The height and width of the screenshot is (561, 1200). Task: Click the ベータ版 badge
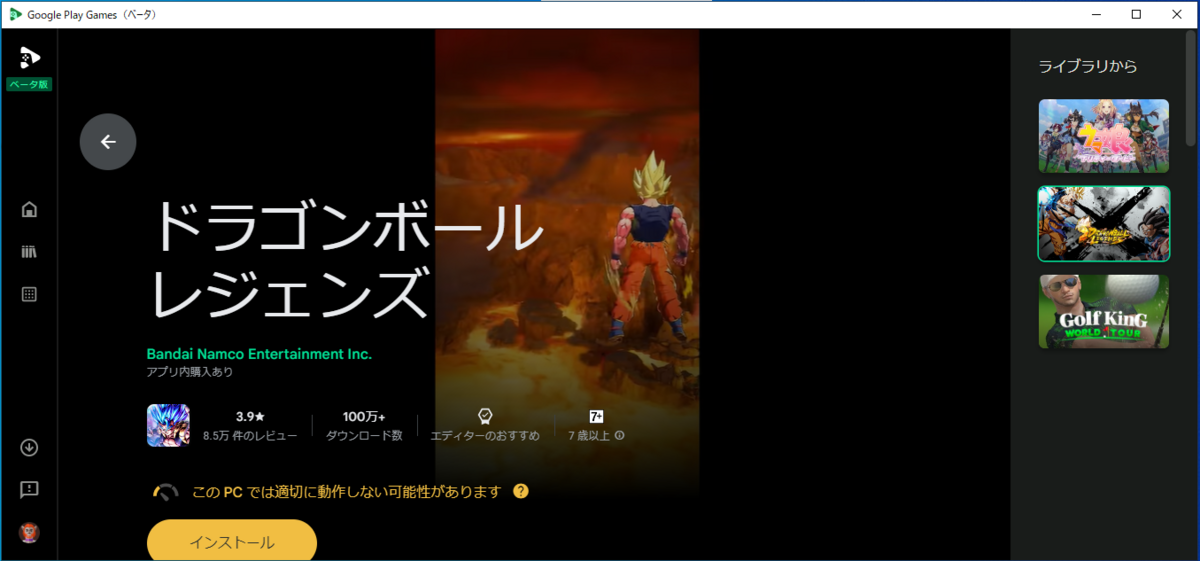pyautogui.click(x=29, y=84)
